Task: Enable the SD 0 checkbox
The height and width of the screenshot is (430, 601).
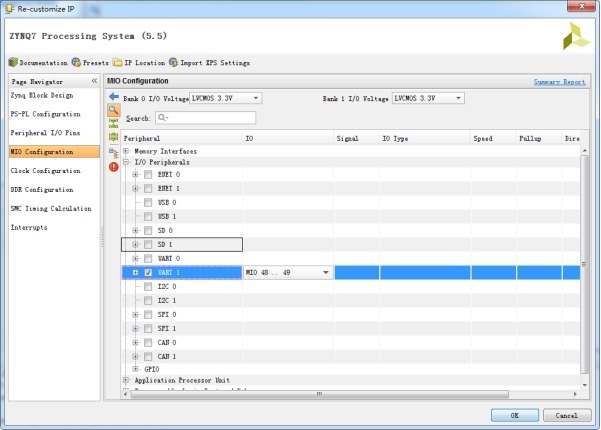Action: click(148, 230)
